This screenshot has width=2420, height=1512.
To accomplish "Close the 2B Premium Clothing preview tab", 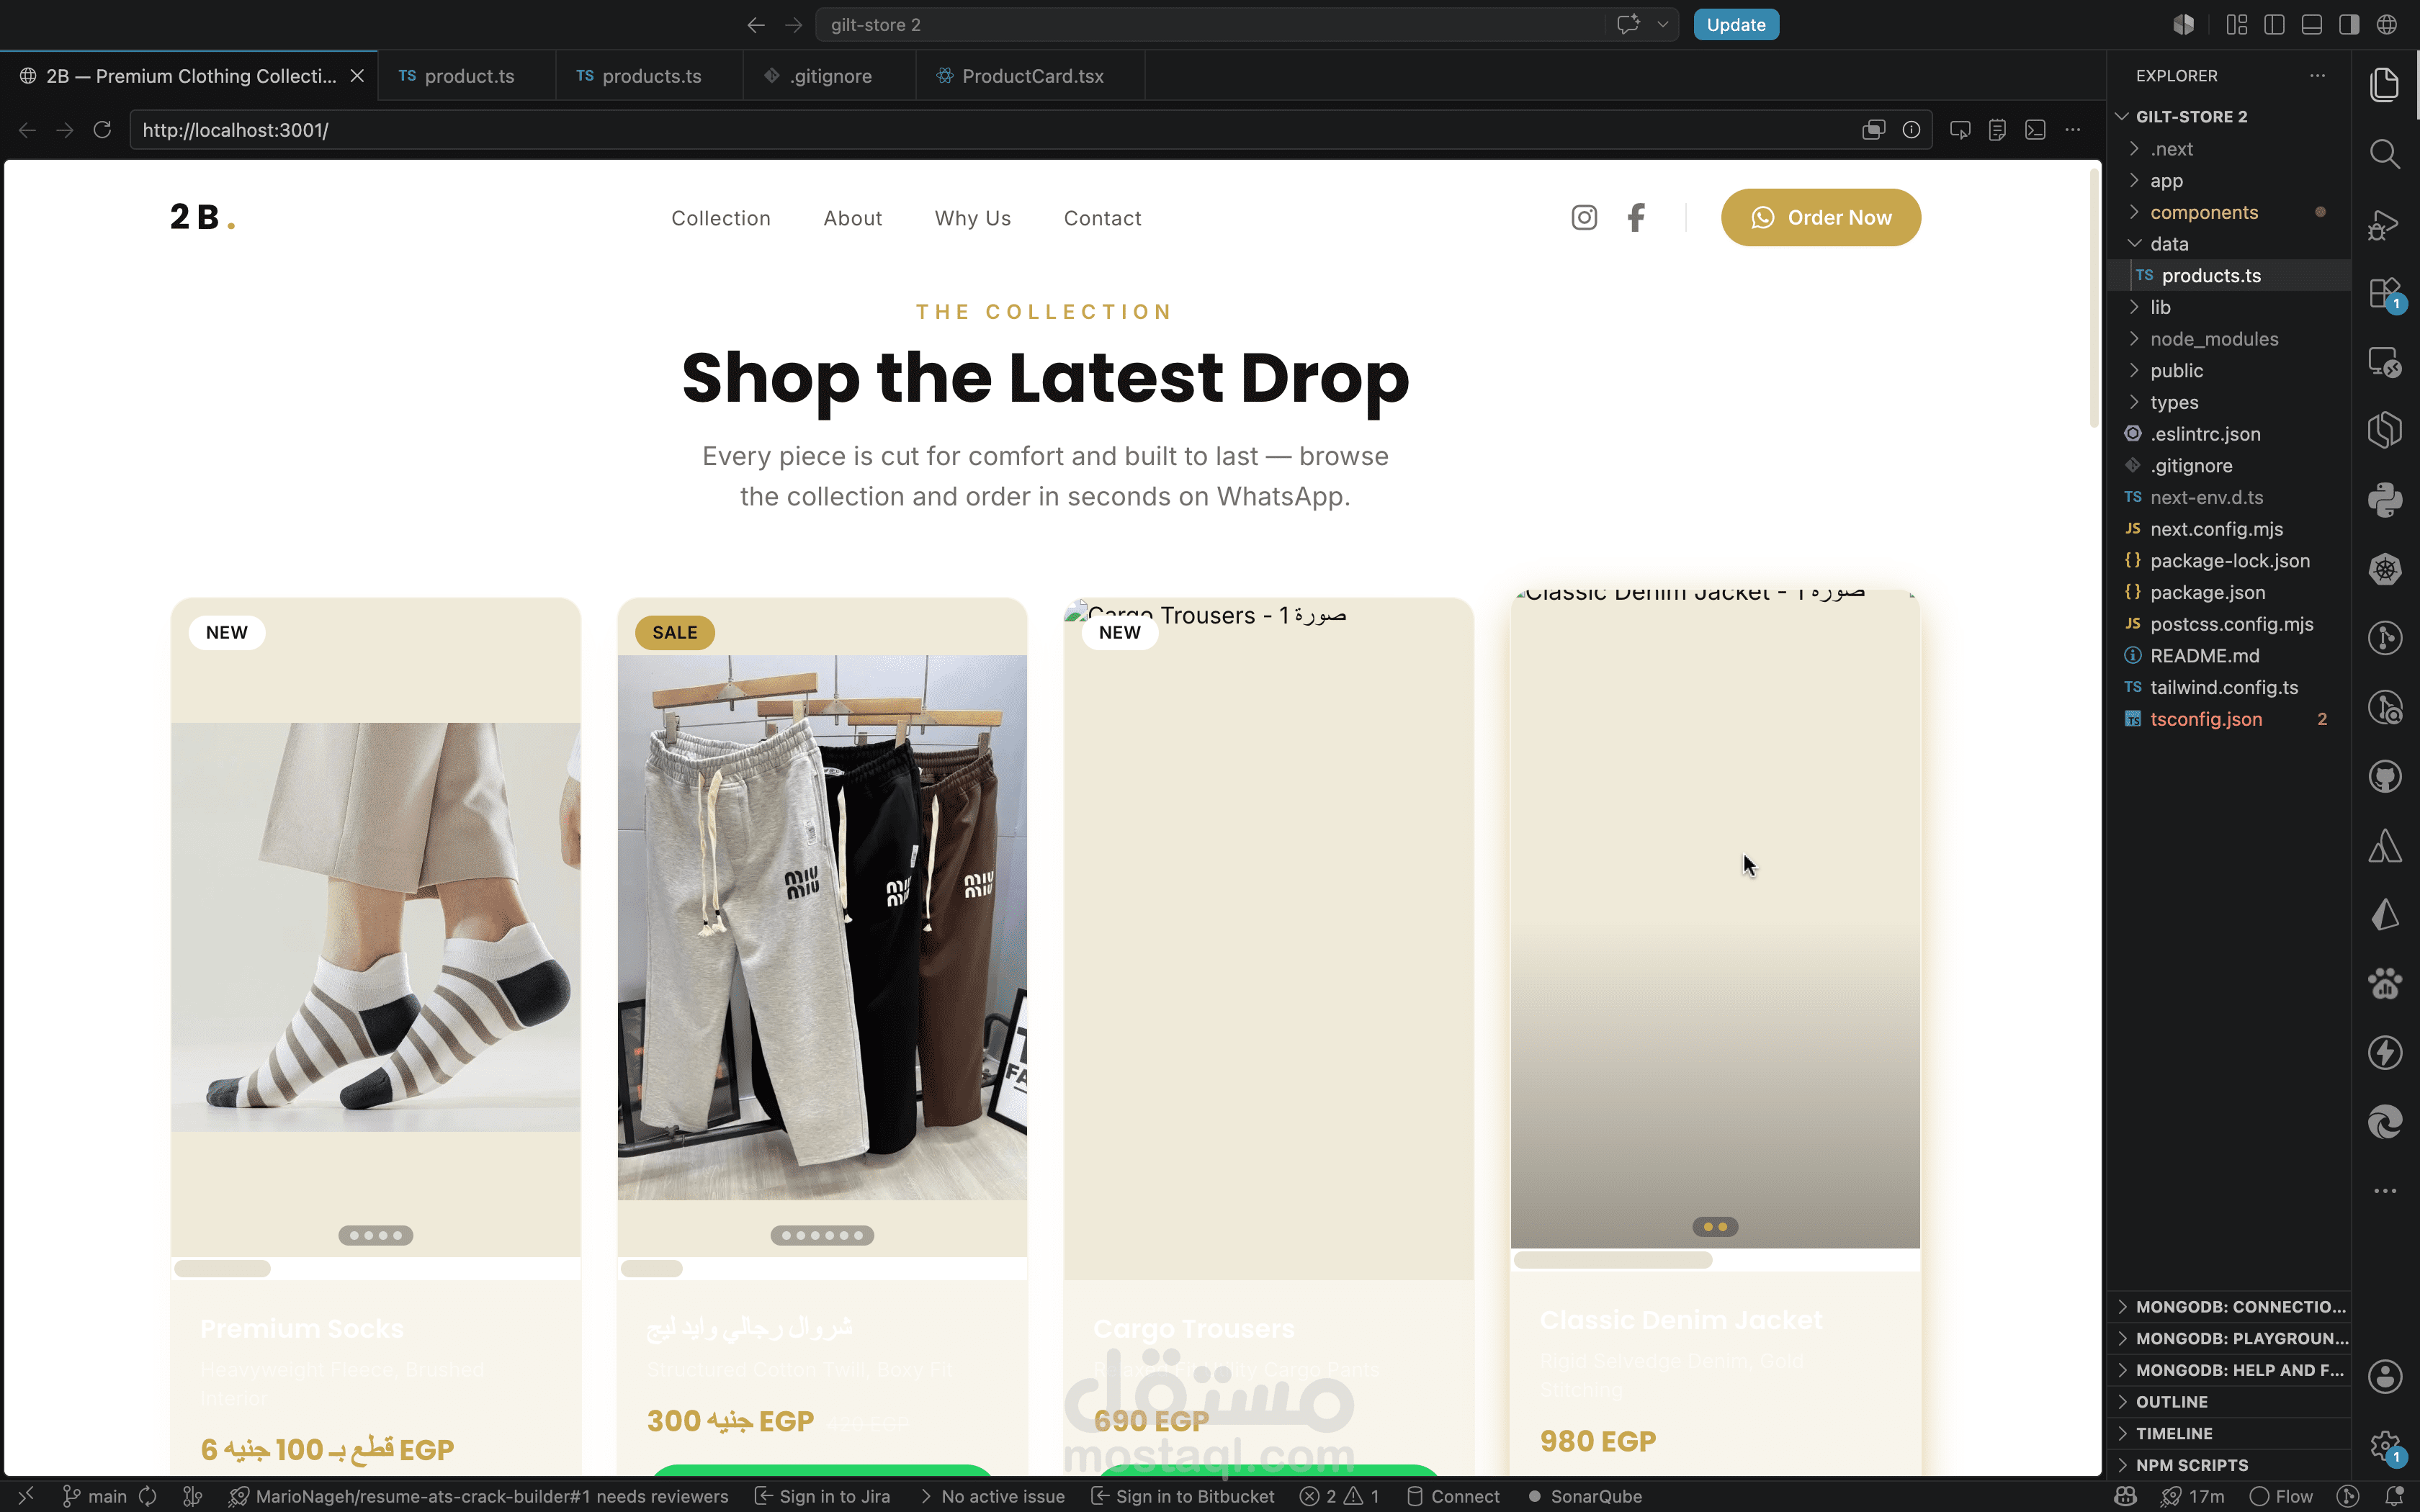I will [x=357, y=76].
